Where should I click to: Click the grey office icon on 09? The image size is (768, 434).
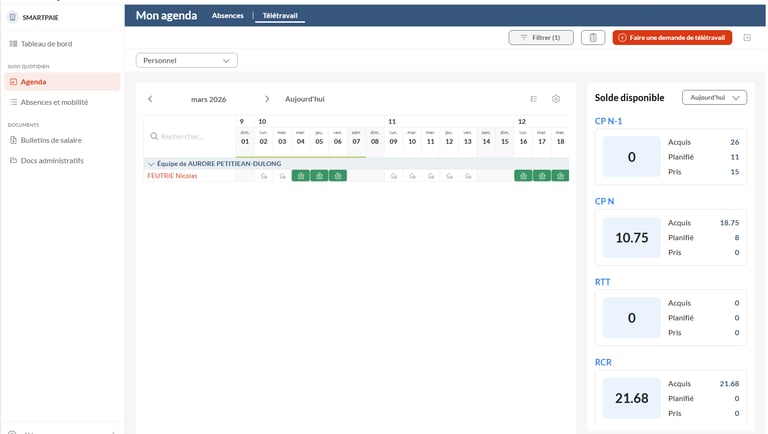click(x=393, y=176)
